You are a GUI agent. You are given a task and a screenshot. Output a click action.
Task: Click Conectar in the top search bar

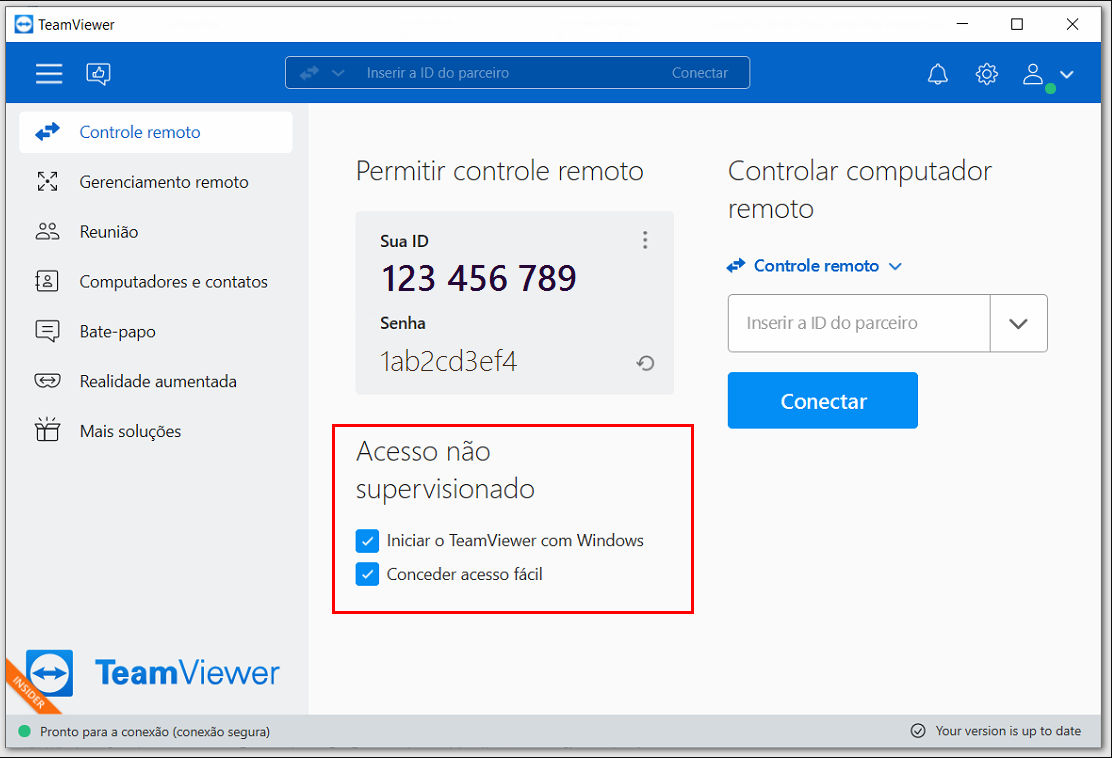[699, 73]
